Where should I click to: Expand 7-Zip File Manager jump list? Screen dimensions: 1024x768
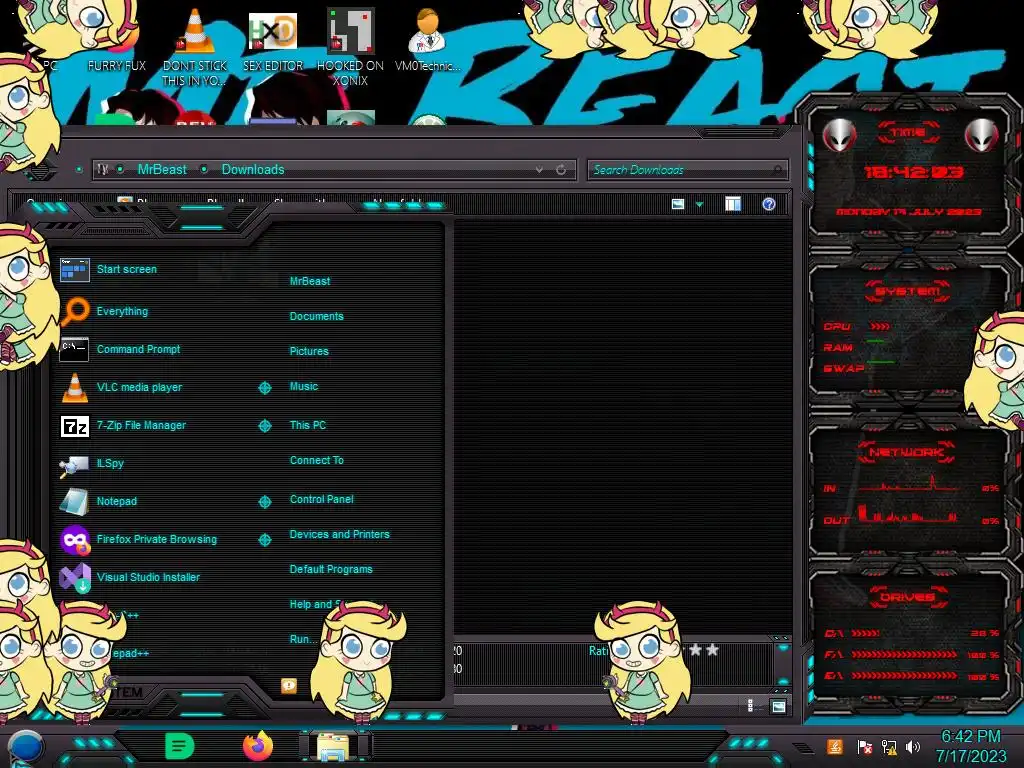tap(264, 426)
